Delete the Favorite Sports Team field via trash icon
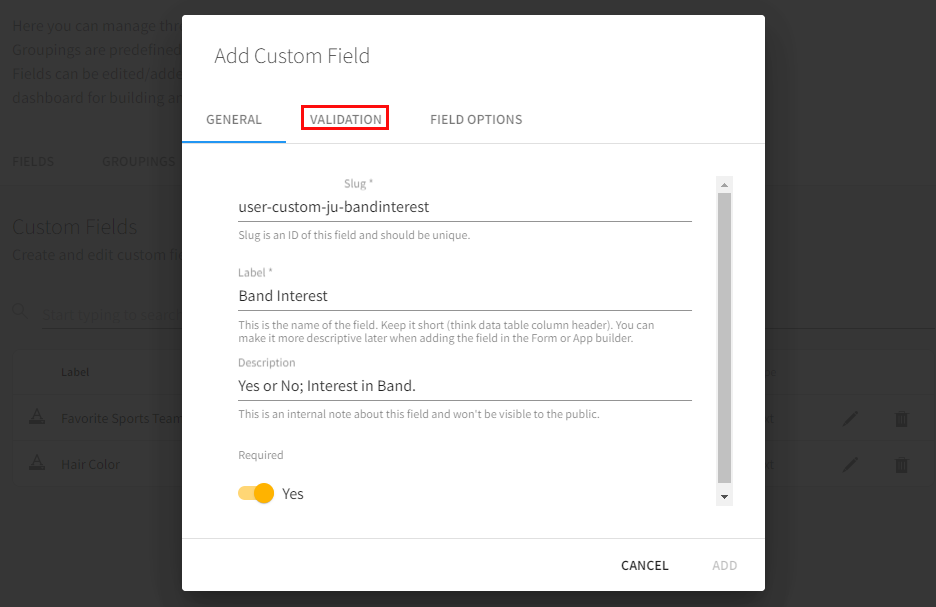The width and height of the screenshot is (936, 607). [x=901, y=419]
